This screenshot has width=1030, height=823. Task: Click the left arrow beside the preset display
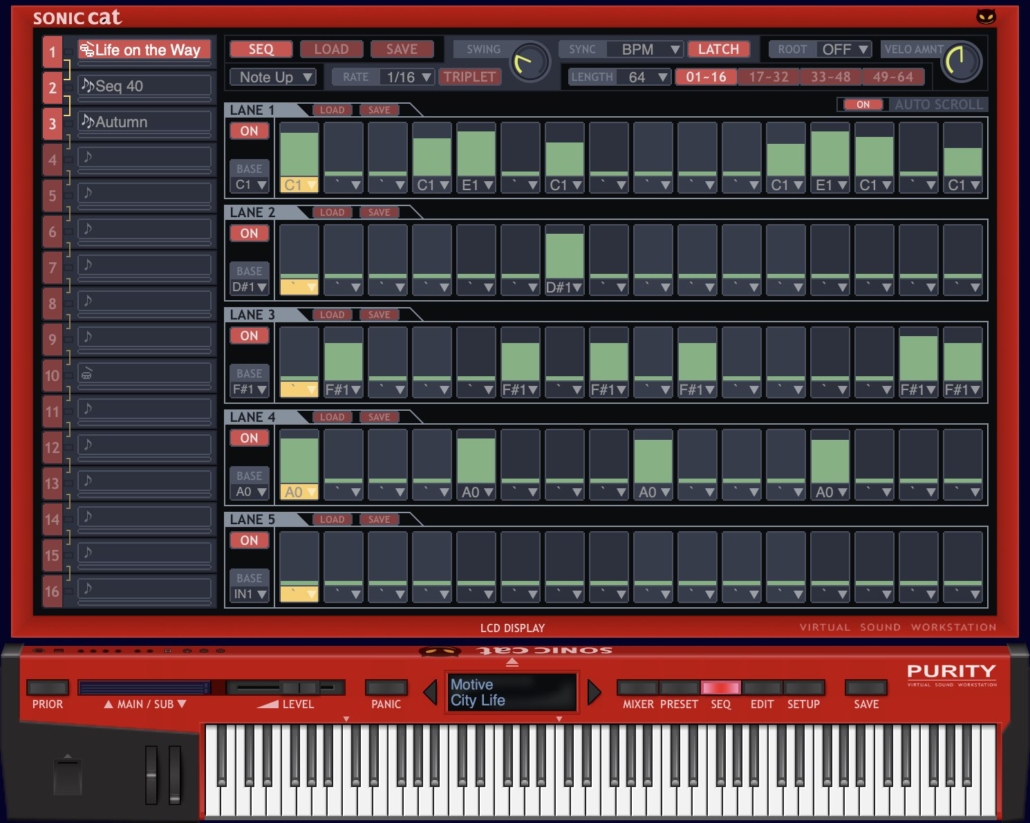point(428,691)
